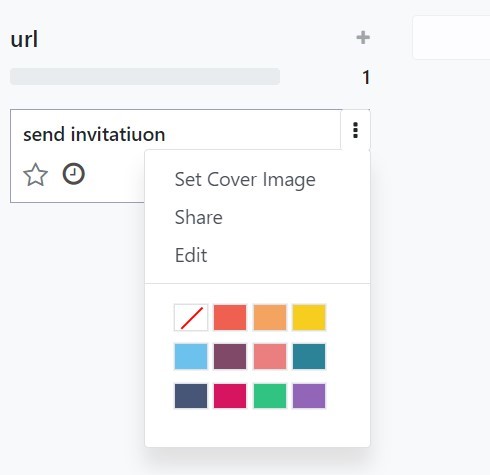The height and width of the screenshot is (475, 490).
Task: Open the three-dot card options menu
Action: point(355,130)
